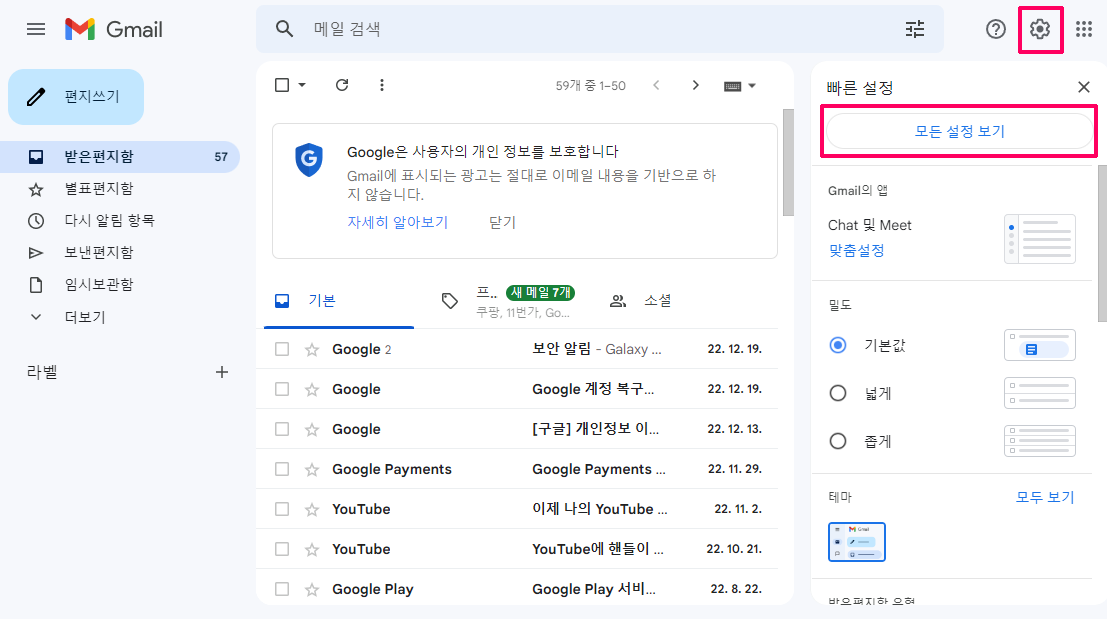Check the Google 보안 알림 email checkbox
The width and height of the screenshot is (1107, 619).
pyautogui.click(x=282, y=349)
